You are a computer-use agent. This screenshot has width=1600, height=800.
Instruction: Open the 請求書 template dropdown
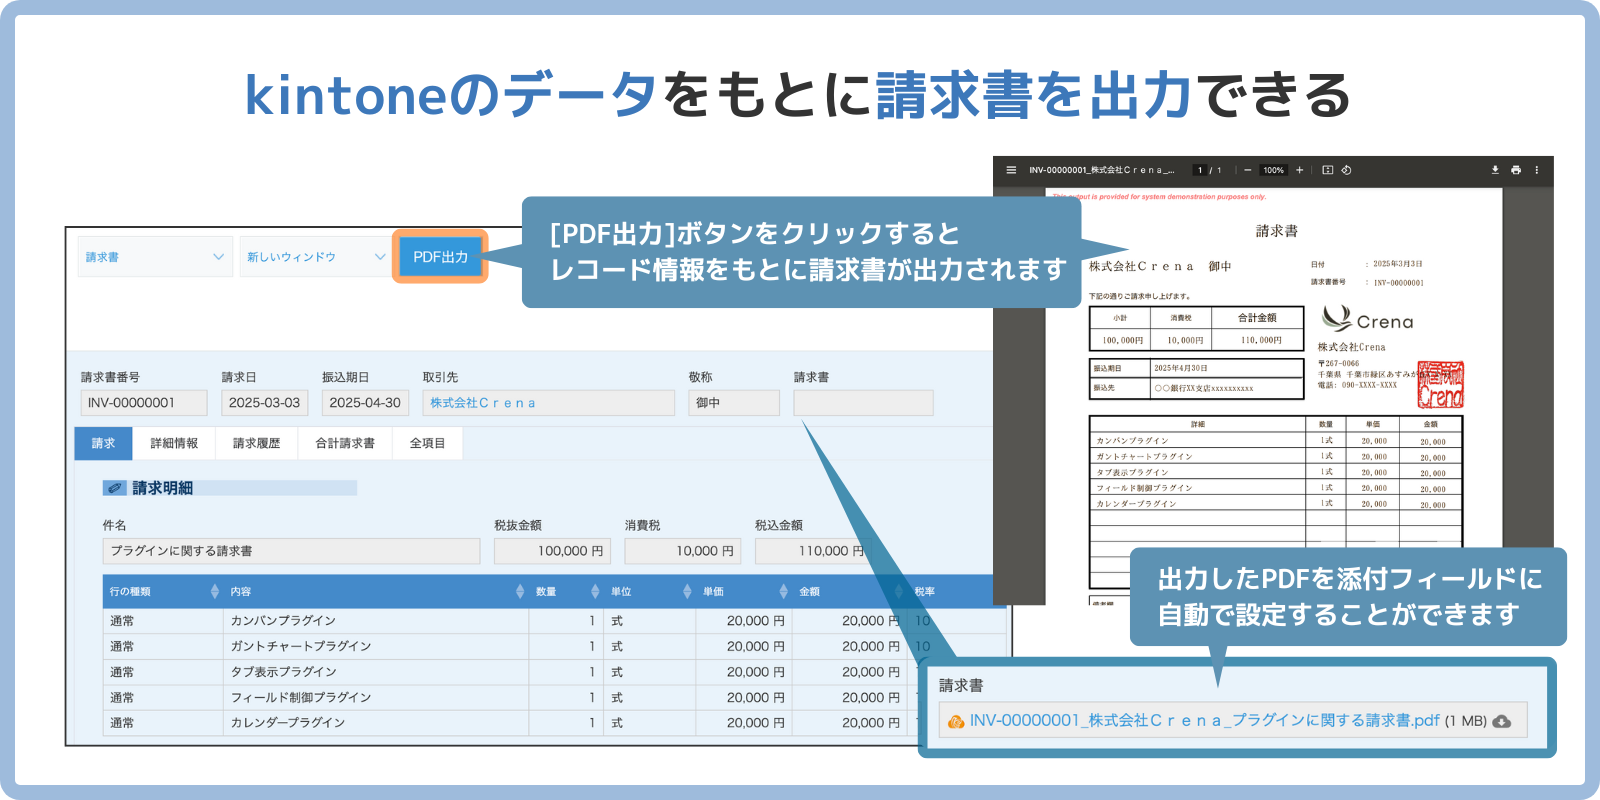click(155, 257)
